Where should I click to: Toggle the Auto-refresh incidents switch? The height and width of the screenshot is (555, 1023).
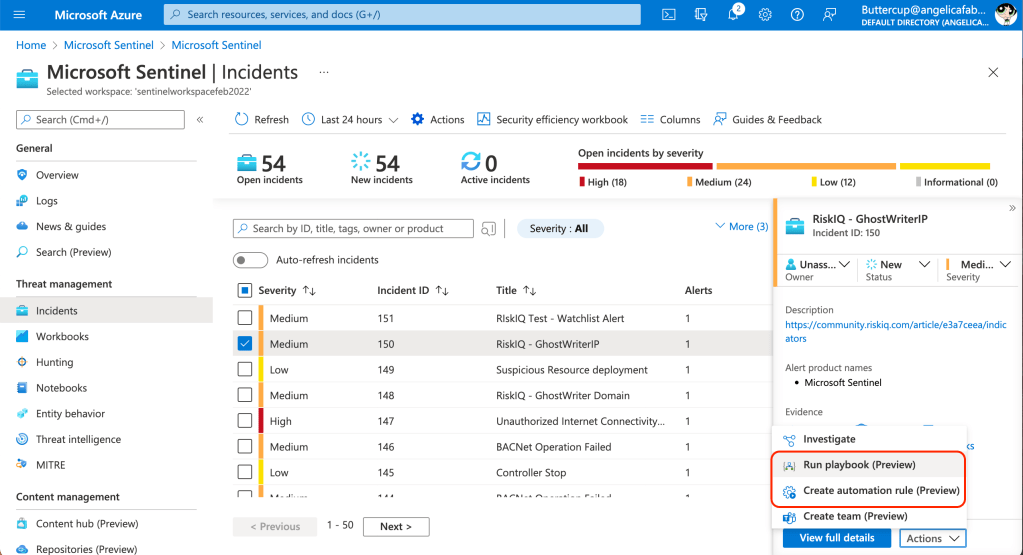click(250, 260)
